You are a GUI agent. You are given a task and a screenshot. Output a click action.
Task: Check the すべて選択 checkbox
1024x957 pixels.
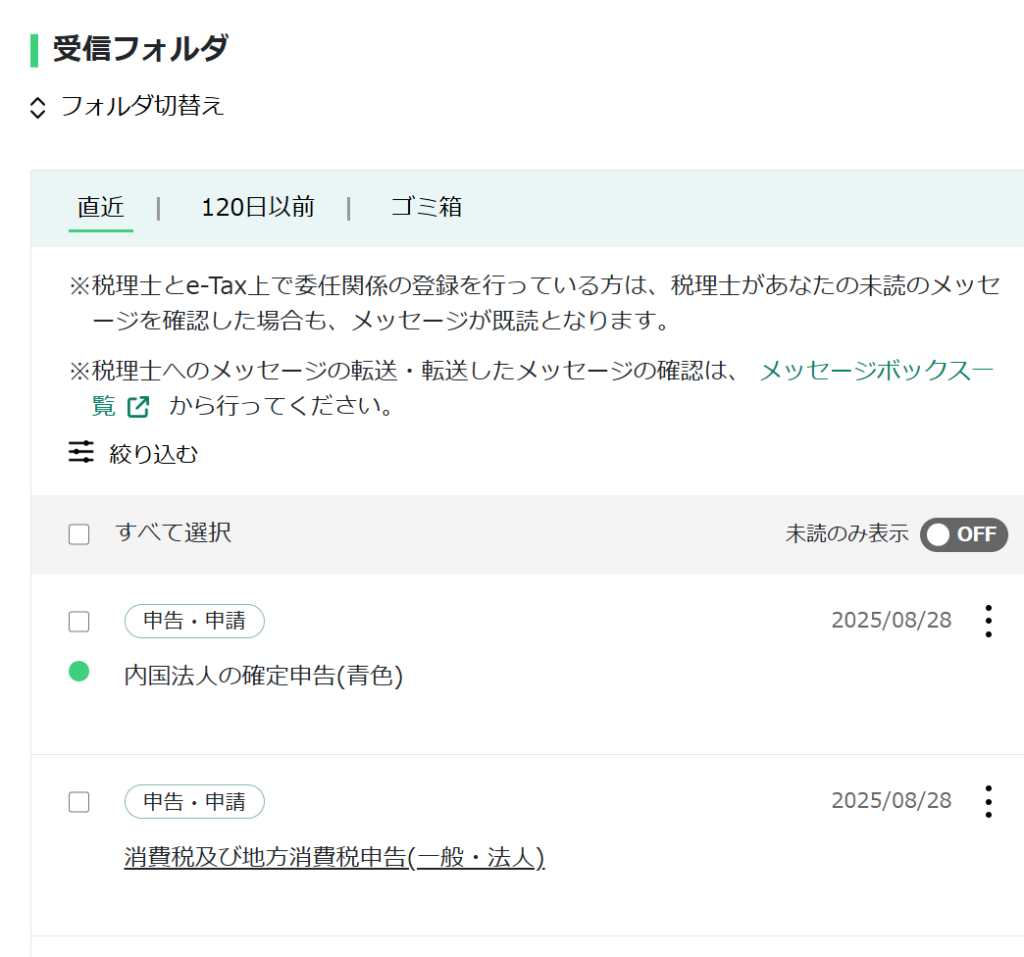pos(79,534)
